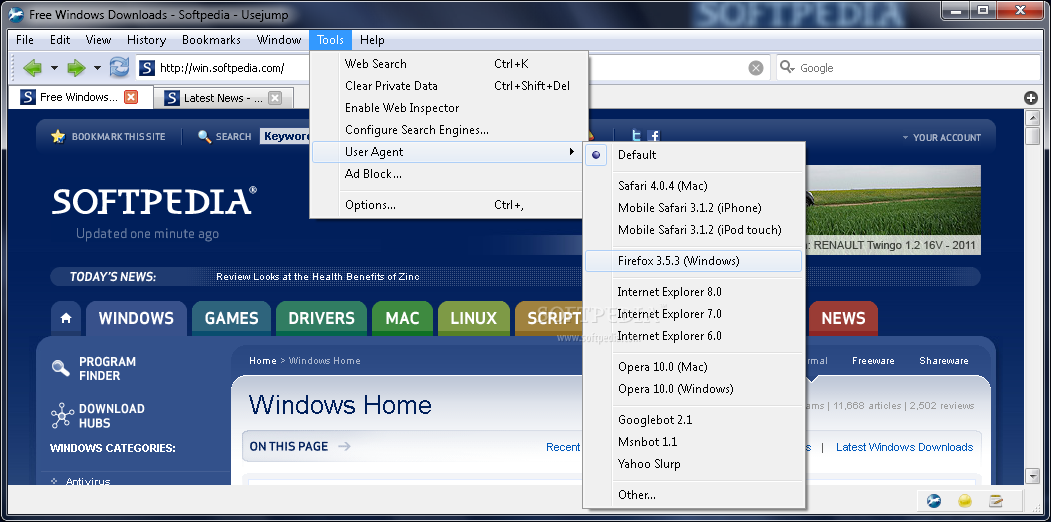
Task: Open the Bookmarks menu
Action: (x=211, y=40)
